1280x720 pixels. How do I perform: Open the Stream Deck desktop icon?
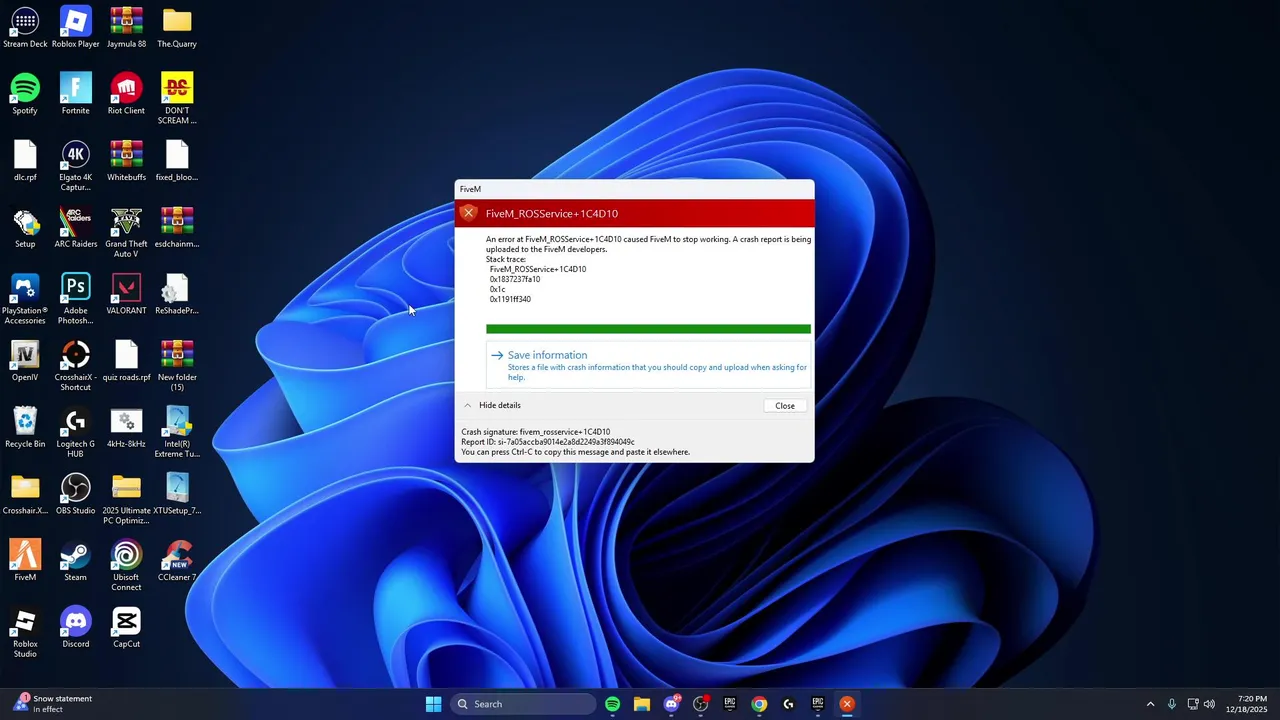click(25, 28)
